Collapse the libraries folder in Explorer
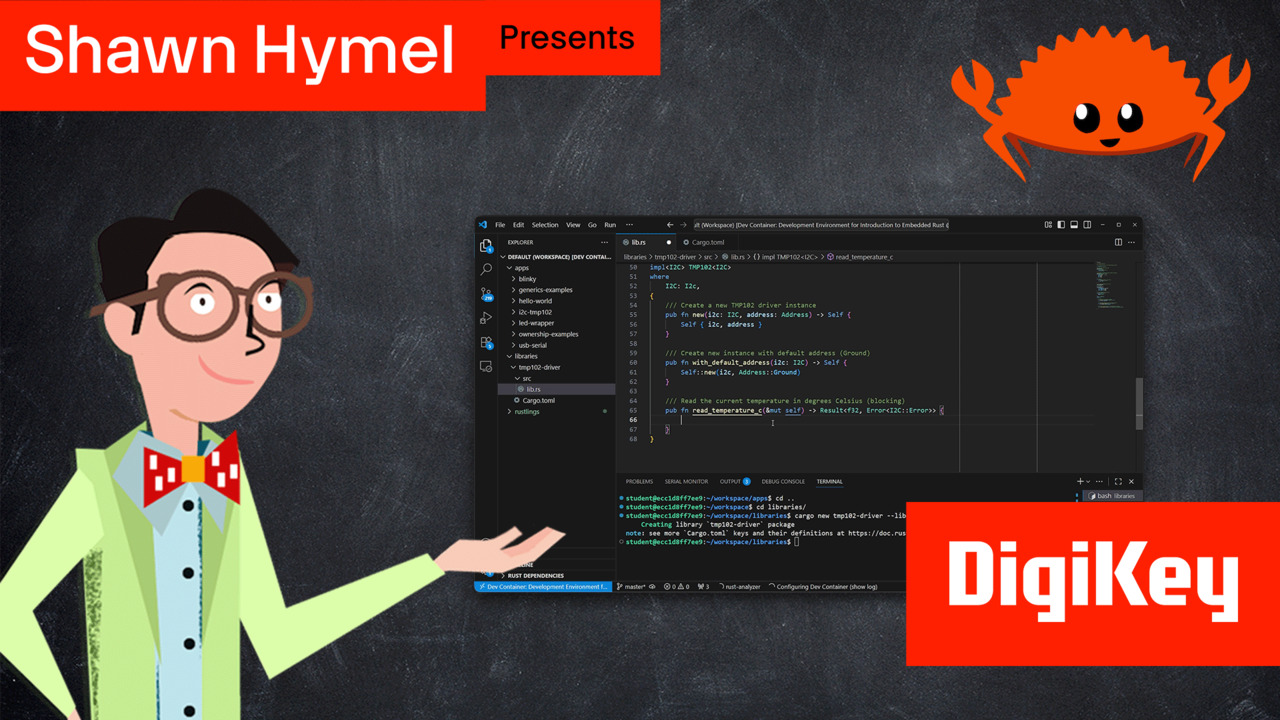 click(x=526, y=356)
